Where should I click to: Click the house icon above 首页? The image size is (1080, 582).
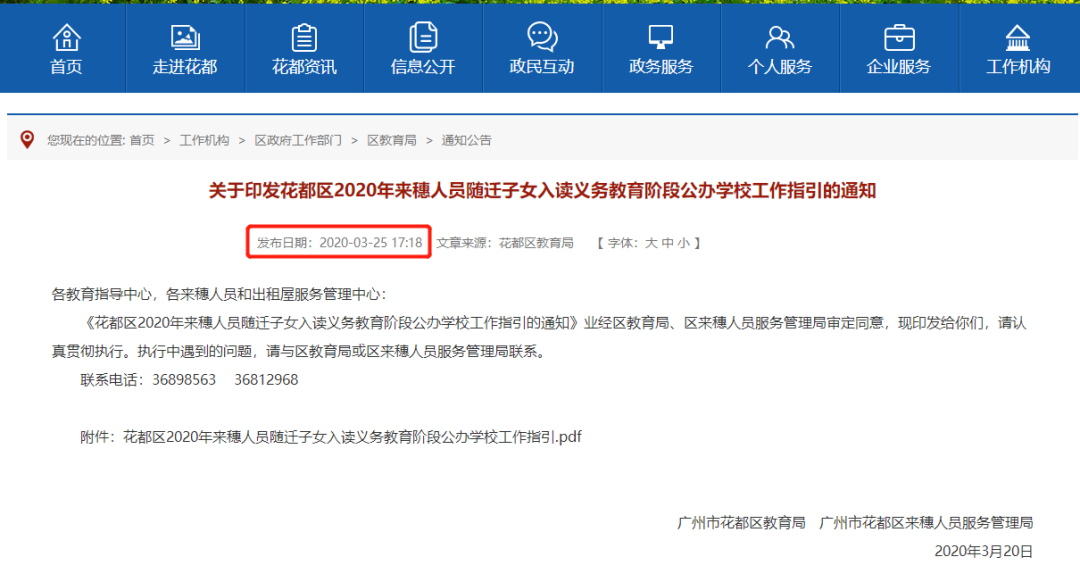pos(66,37)
